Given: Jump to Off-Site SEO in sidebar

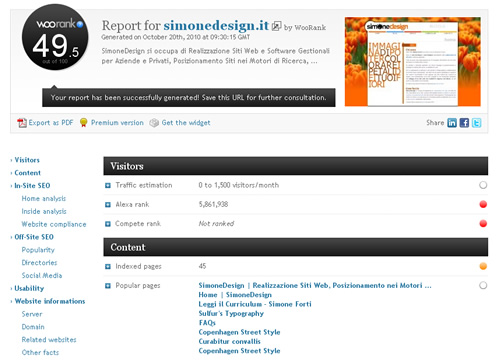Looking at the screenshot, I should tap(34, 237).
